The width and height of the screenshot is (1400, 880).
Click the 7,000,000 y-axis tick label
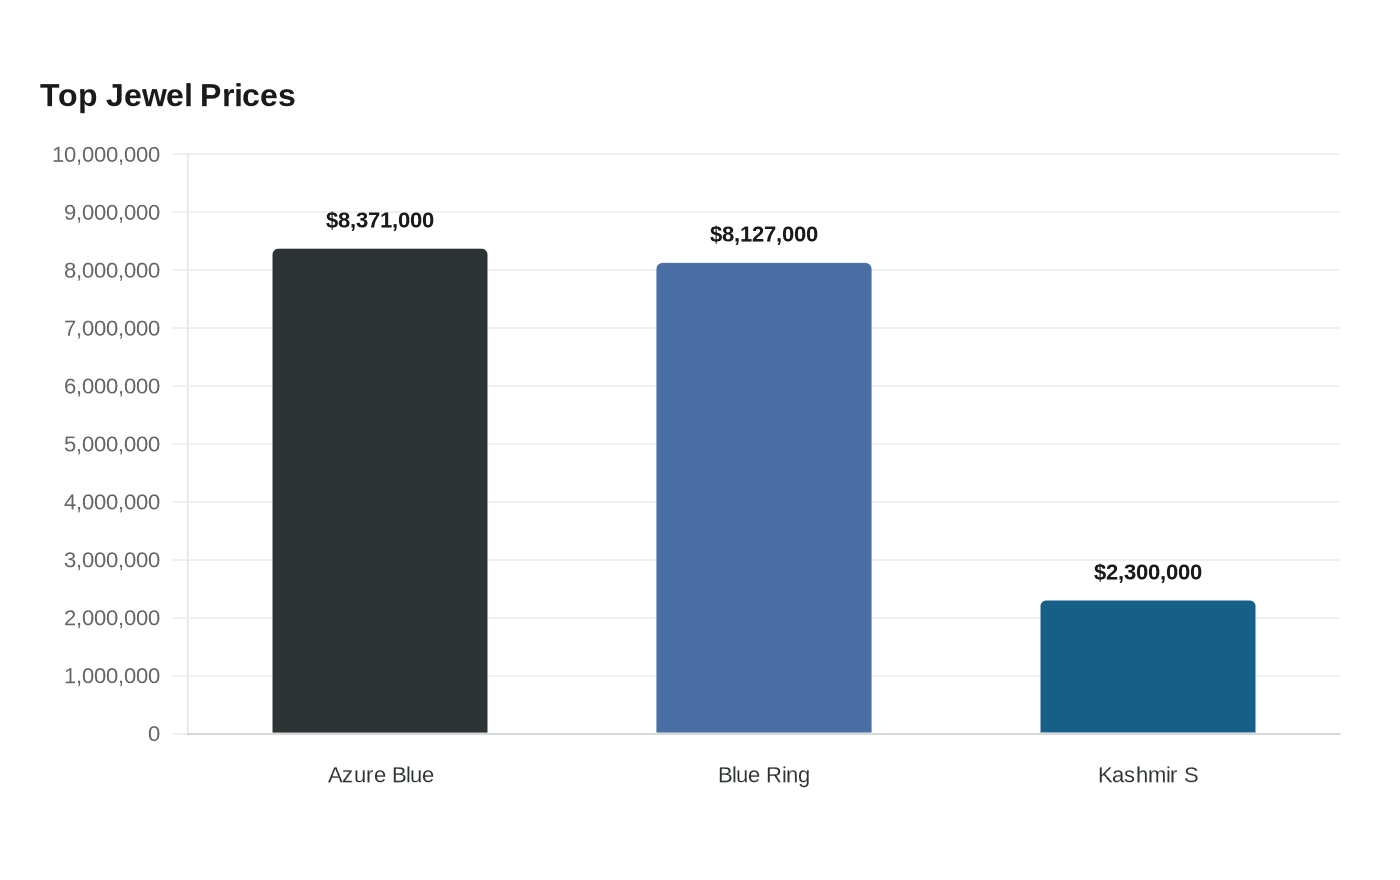click(x=112, y=328)
